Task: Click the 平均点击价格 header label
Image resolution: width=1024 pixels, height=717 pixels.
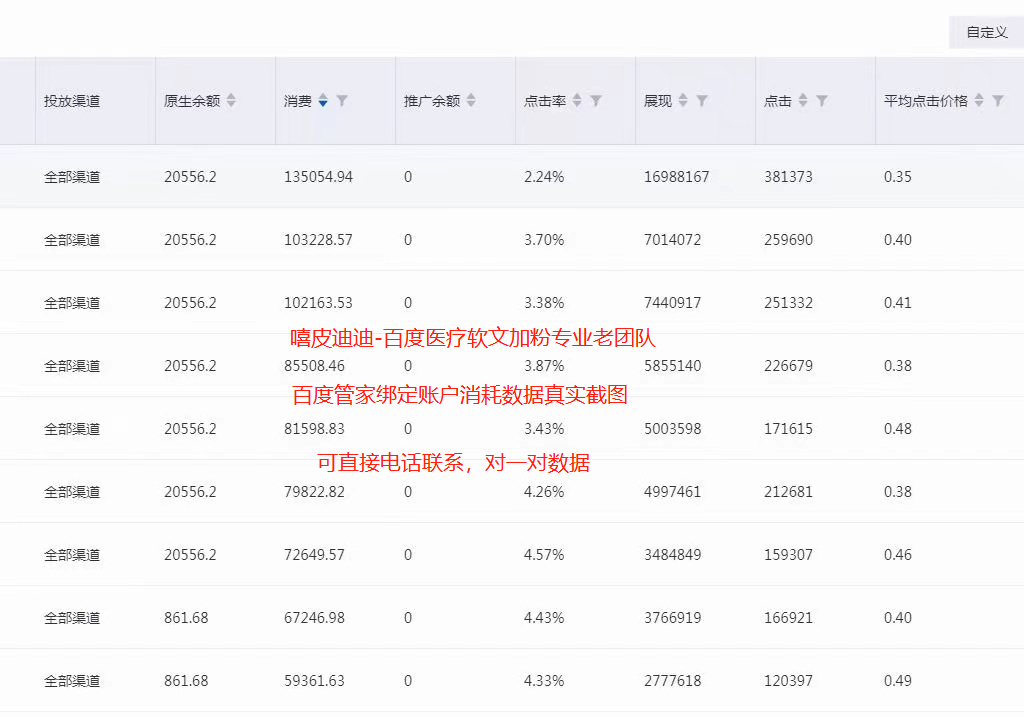Action: 925,101
